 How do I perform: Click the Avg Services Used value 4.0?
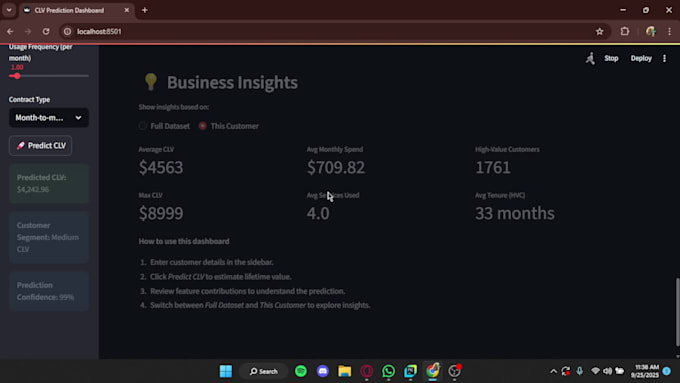click(x=318, y=213)
